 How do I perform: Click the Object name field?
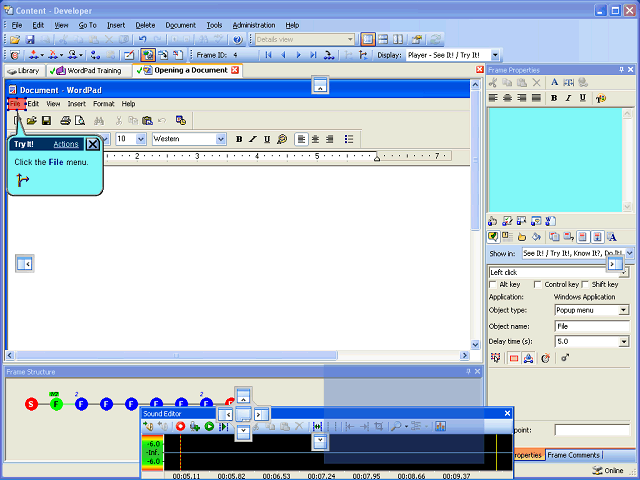(x=592, y=326)
